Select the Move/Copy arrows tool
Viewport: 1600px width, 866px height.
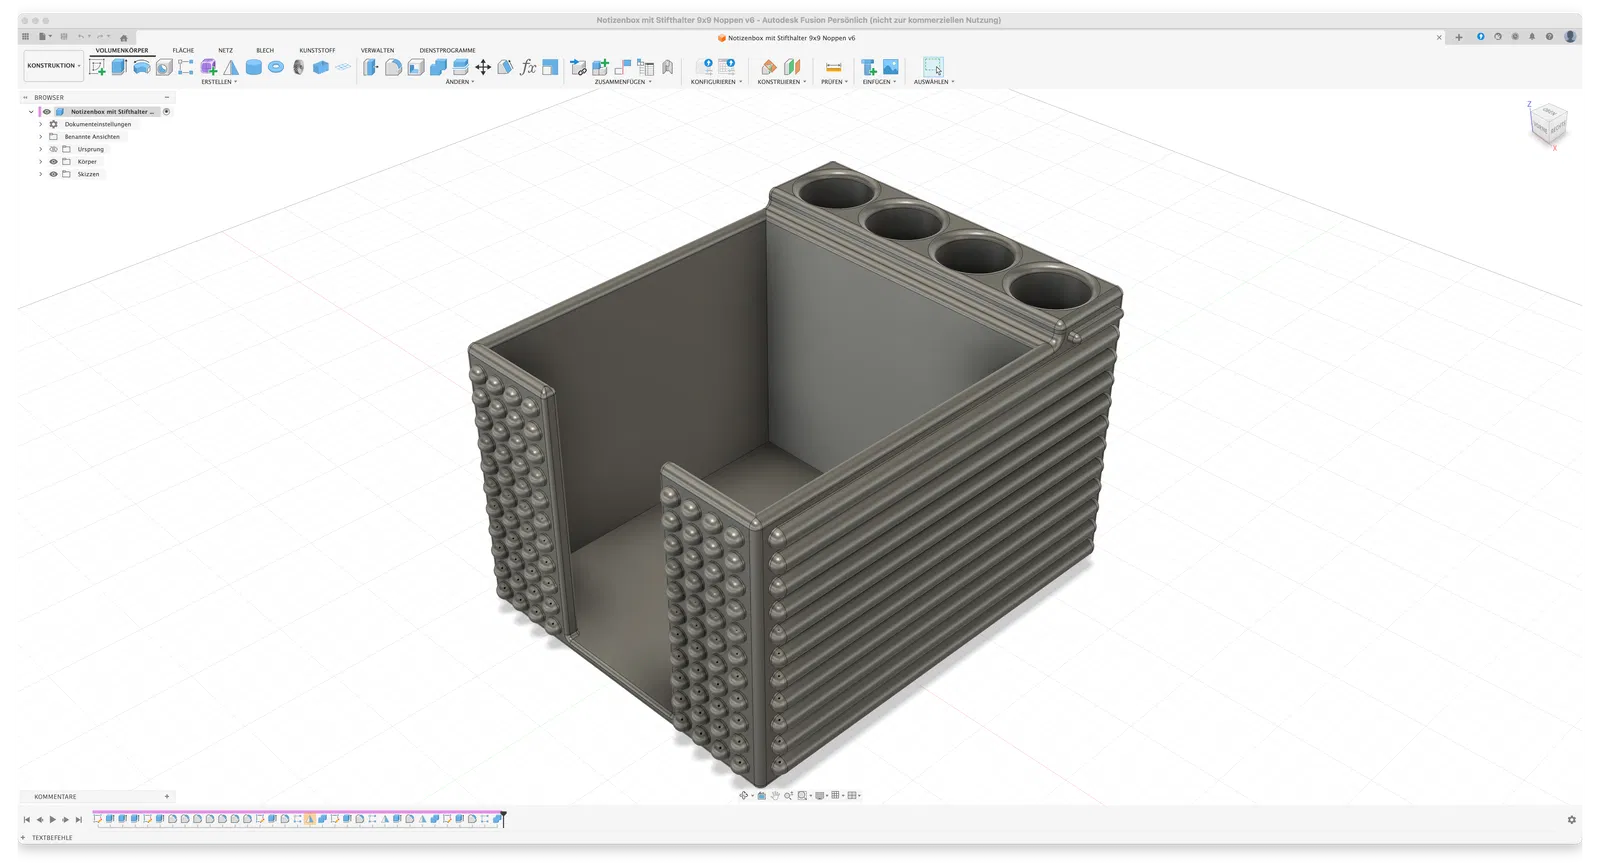pyautogui.click(x=483, y=67)
